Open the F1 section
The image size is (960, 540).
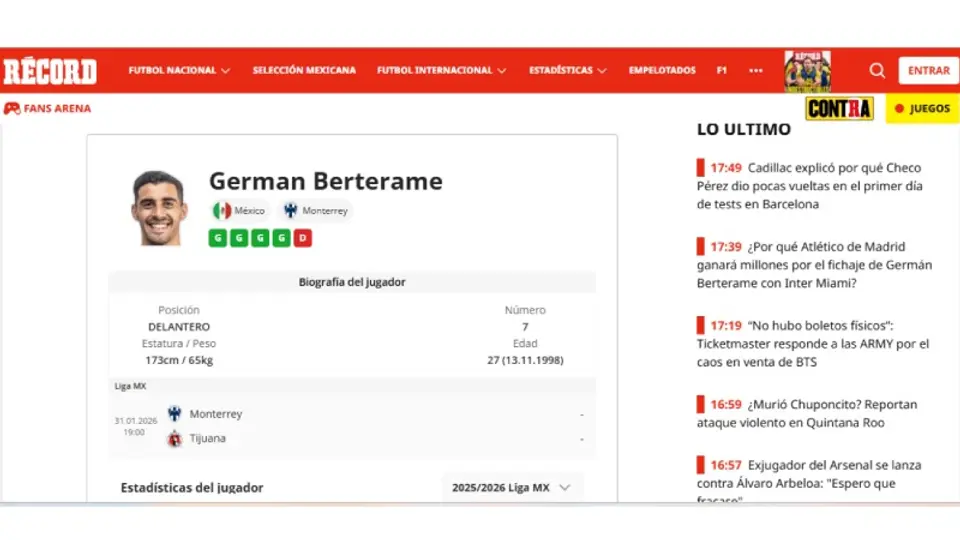point(722,70)
